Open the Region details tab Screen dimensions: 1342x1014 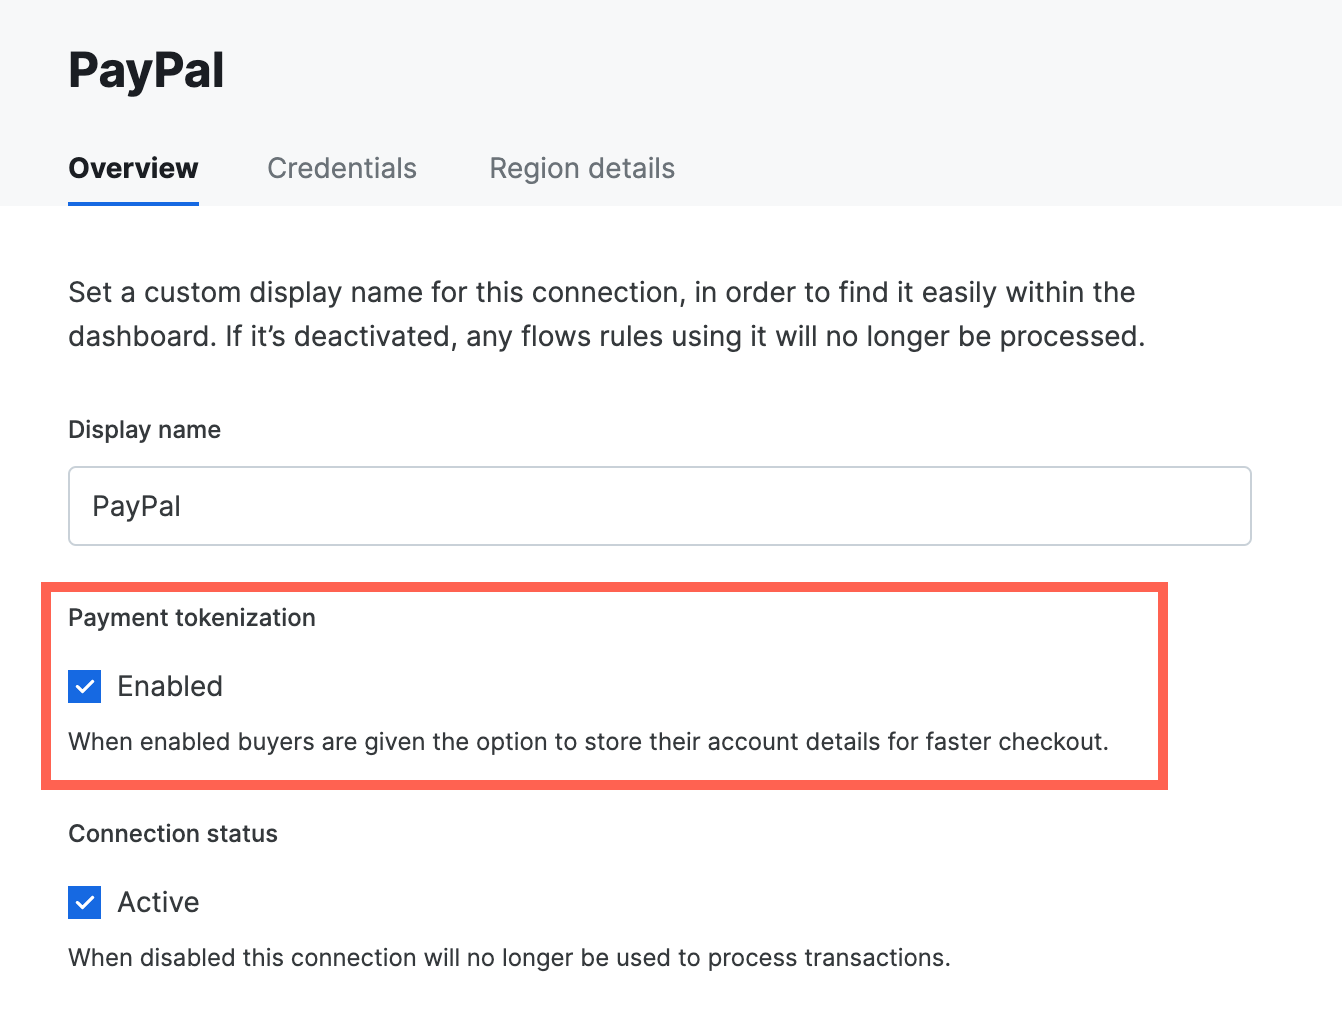click(x=581, y=168)
